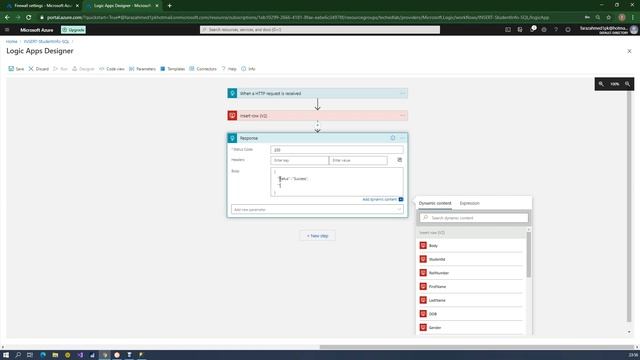Image resolution: width=640 pixels, height=360 pixels.
Task: Open a new browser tab
Action: pyautogui.click(x=169, y=6)
